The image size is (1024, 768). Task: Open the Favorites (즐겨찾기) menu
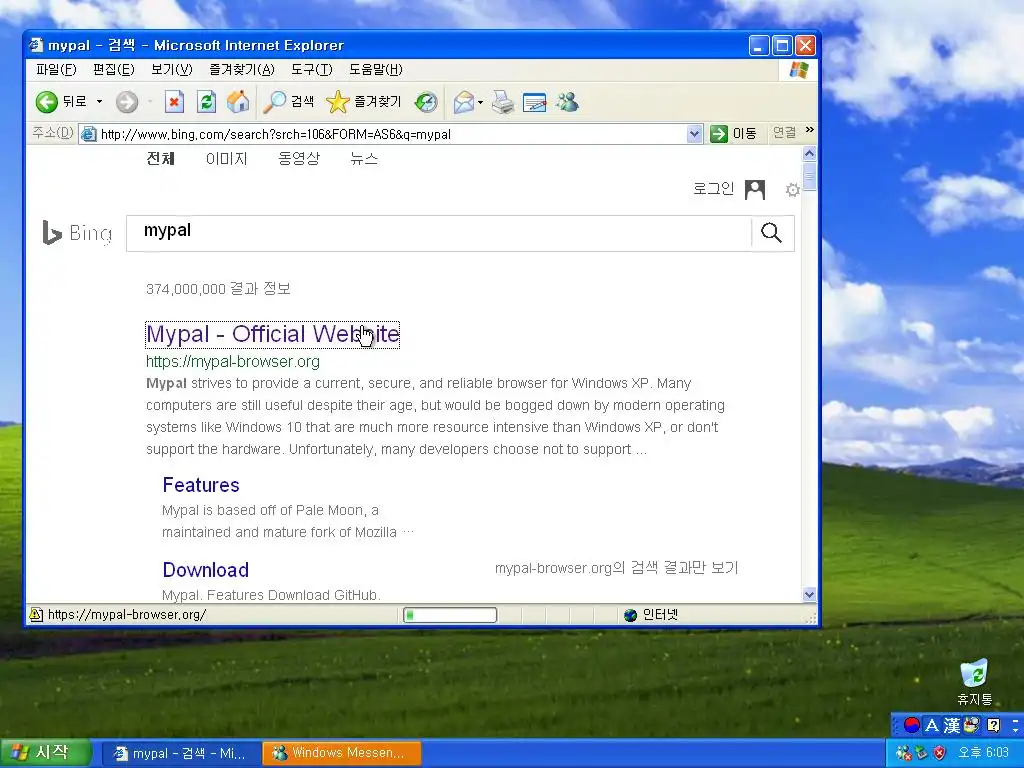pos(242,69)
